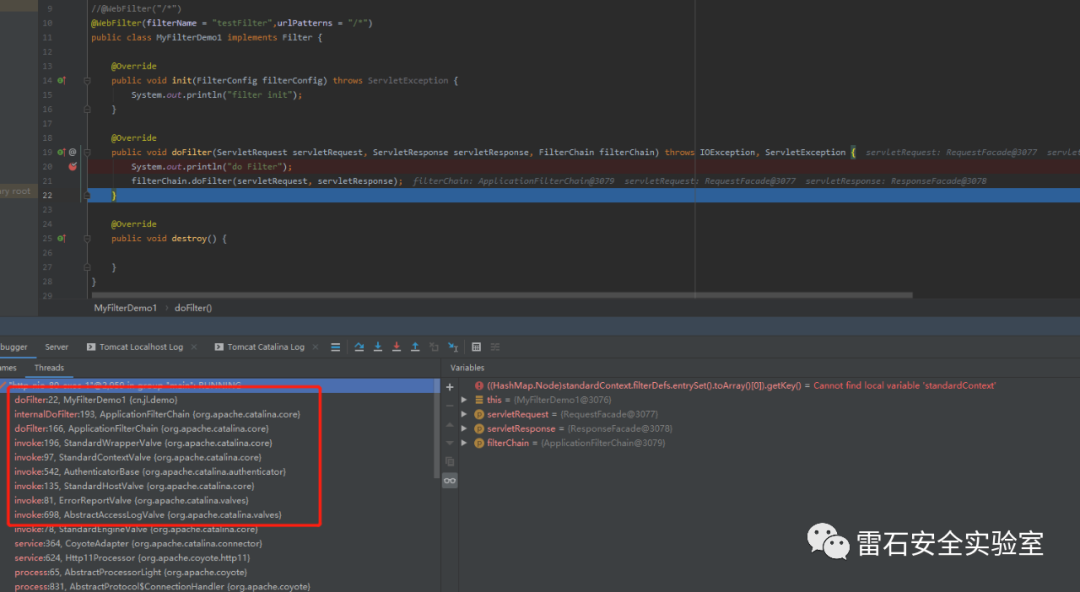Expand the servletResponse variable node

click(x=464, y=429)
